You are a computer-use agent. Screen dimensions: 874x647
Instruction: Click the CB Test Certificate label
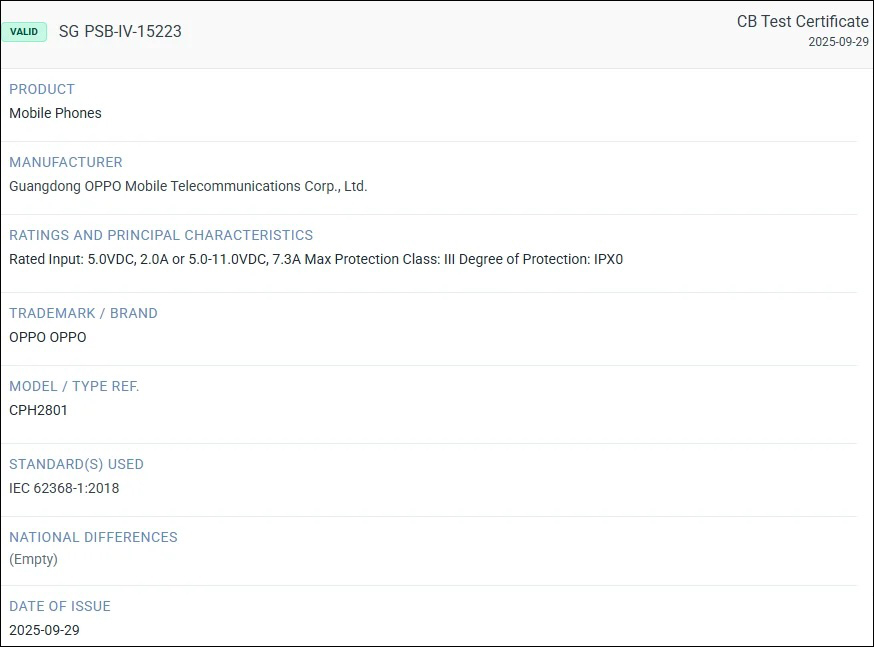[x=802, y=22]
